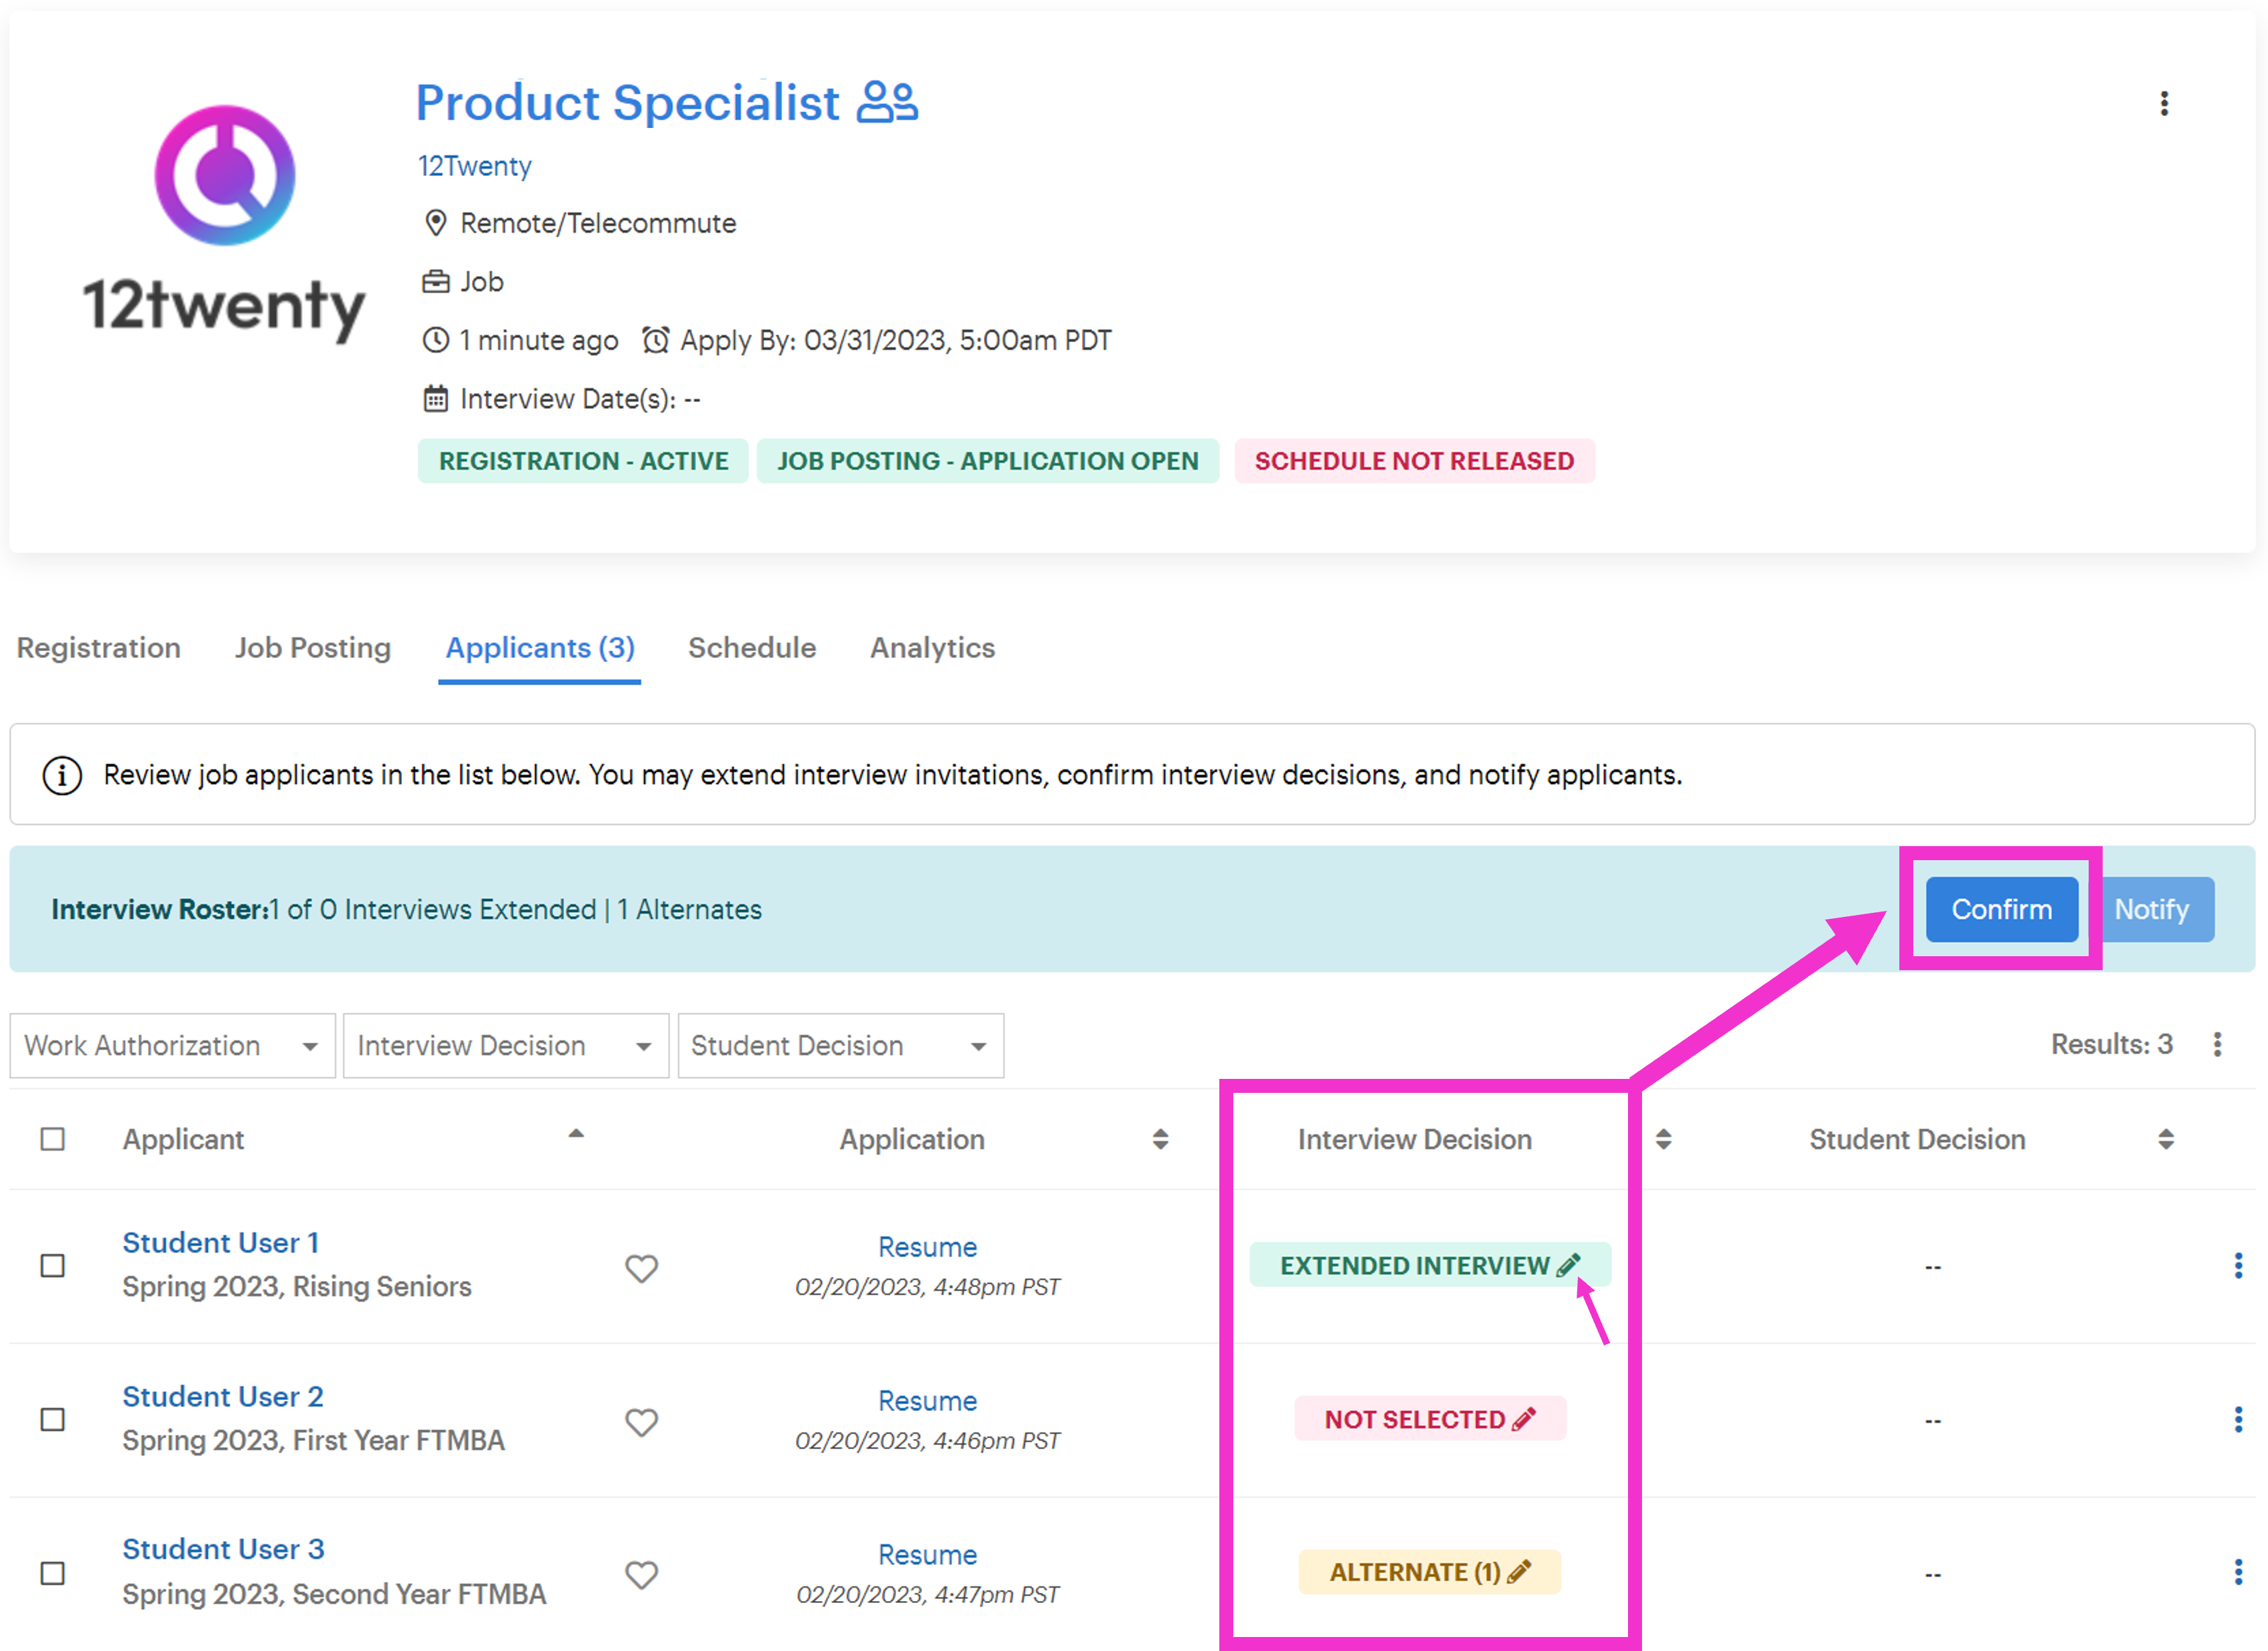Click the clock icon beside 1 minute ago
The width and height of the screenshot is (2268, 1651).
[x=435, y=340]
